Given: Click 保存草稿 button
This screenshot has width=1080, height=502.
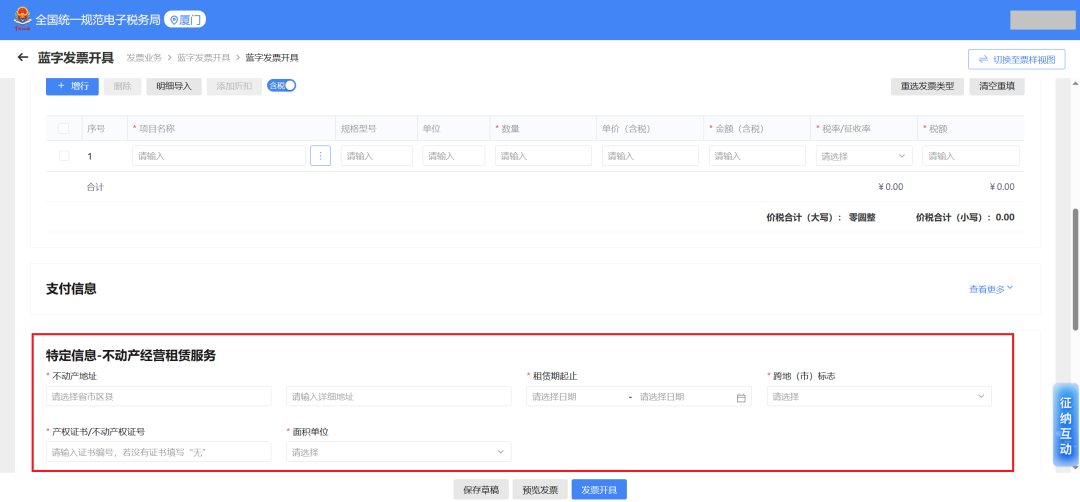Looking at the screenshot, I should point(481,490).
